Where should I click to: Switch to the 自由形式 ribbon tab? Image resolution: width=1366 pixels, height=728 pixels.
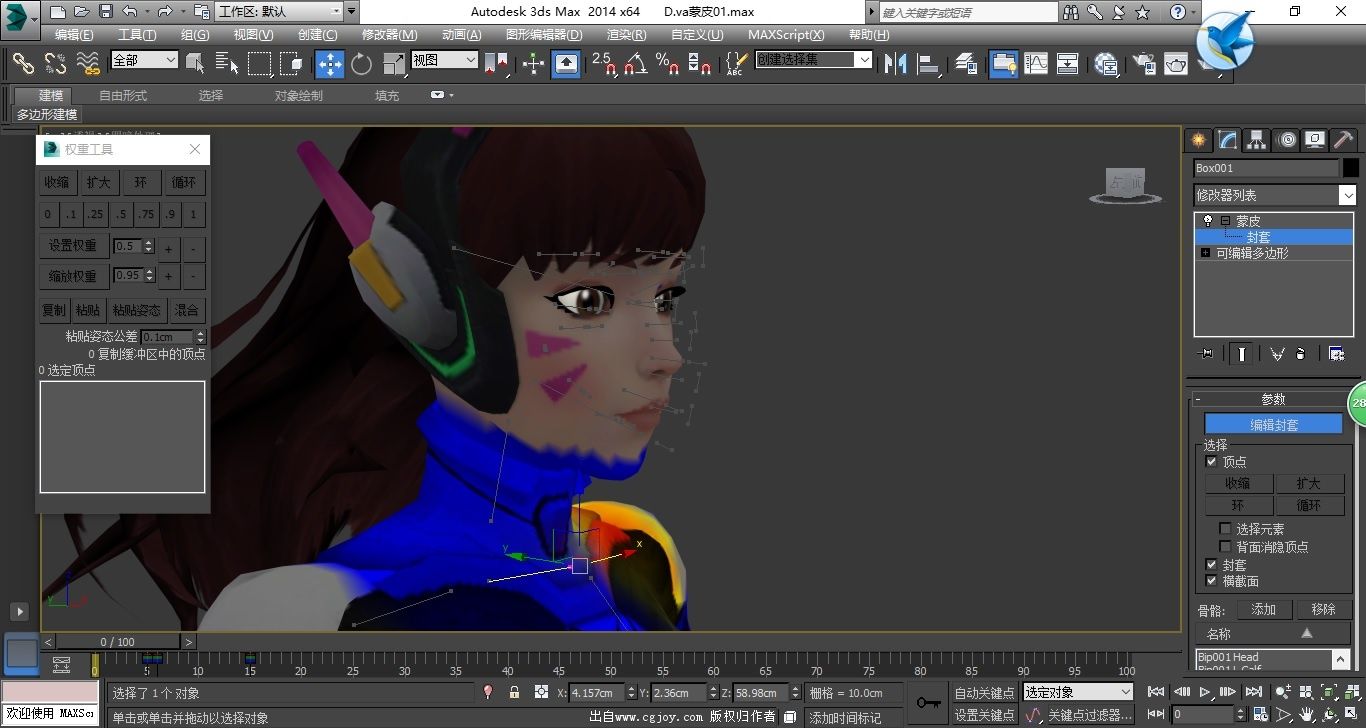[x=123, y=96]
